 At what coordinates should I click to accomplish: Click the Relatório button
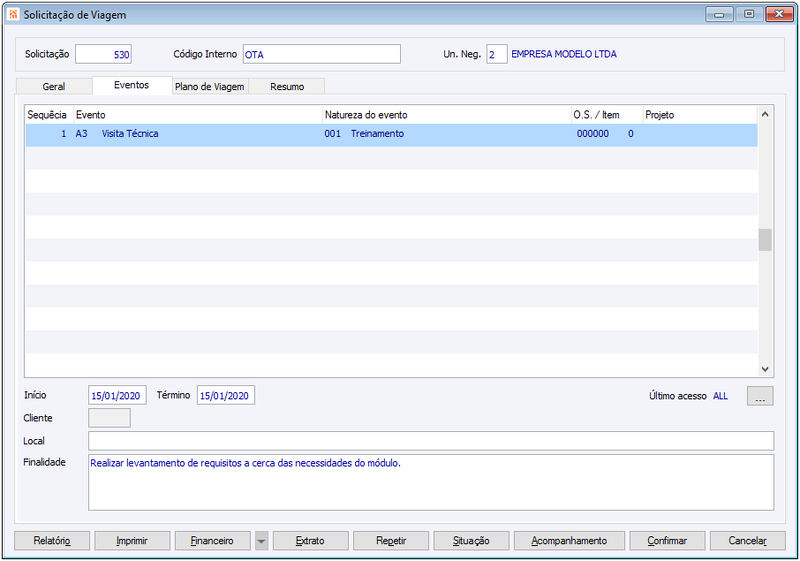[52, 541]
